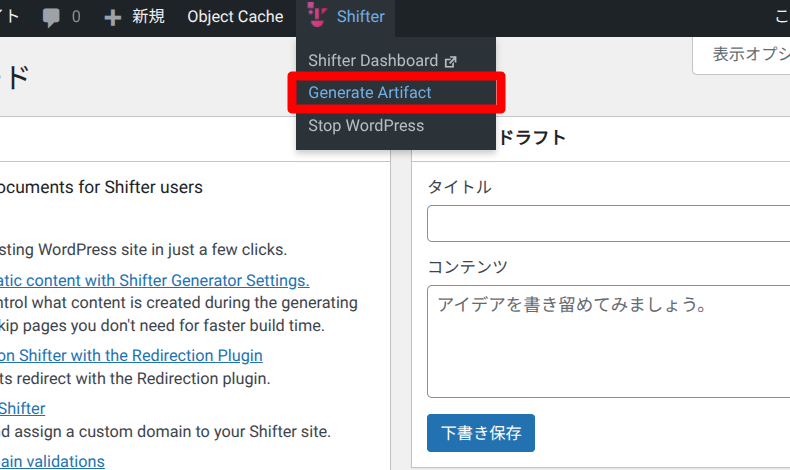Click the 'Documents for Shifter users' heading
790x470 pixels.
(x=101, y=187)
